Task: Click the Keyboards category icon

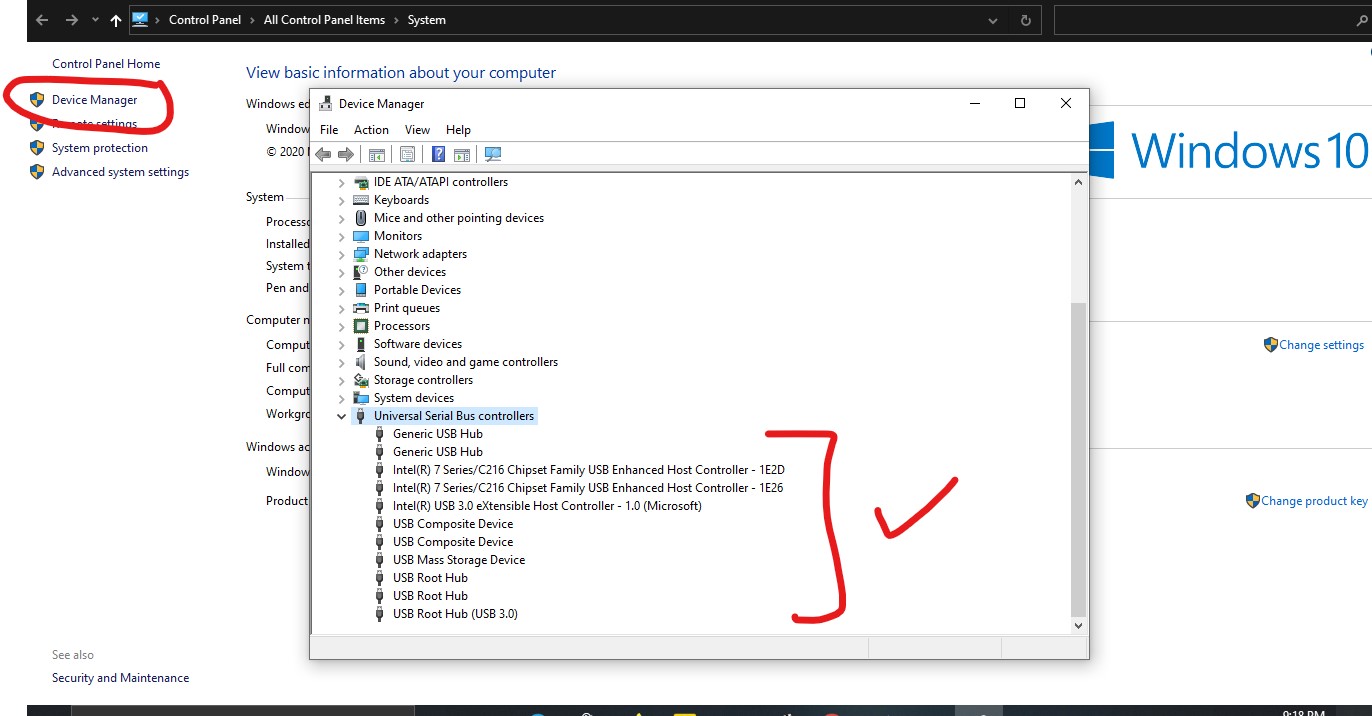Action: tap(361, 200)
